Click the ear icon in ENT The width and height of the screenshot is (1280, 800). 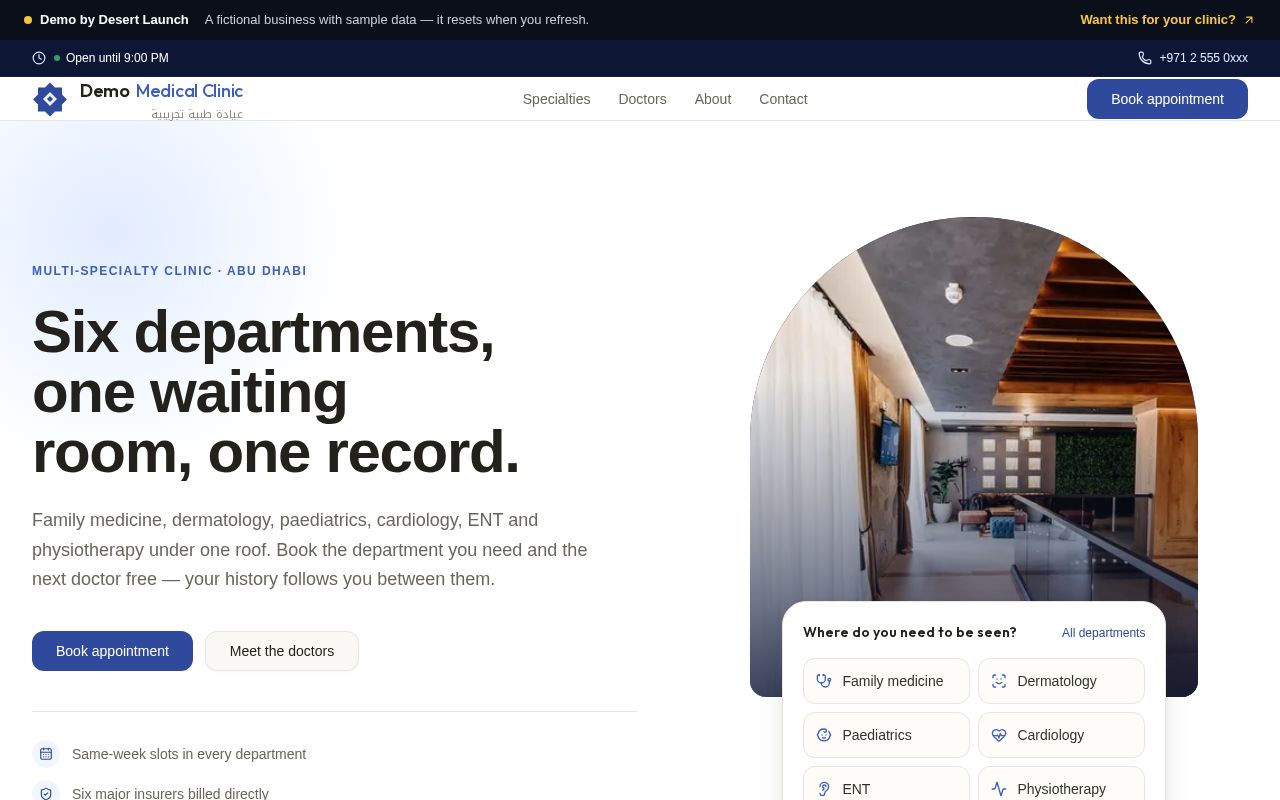point(824,789)
